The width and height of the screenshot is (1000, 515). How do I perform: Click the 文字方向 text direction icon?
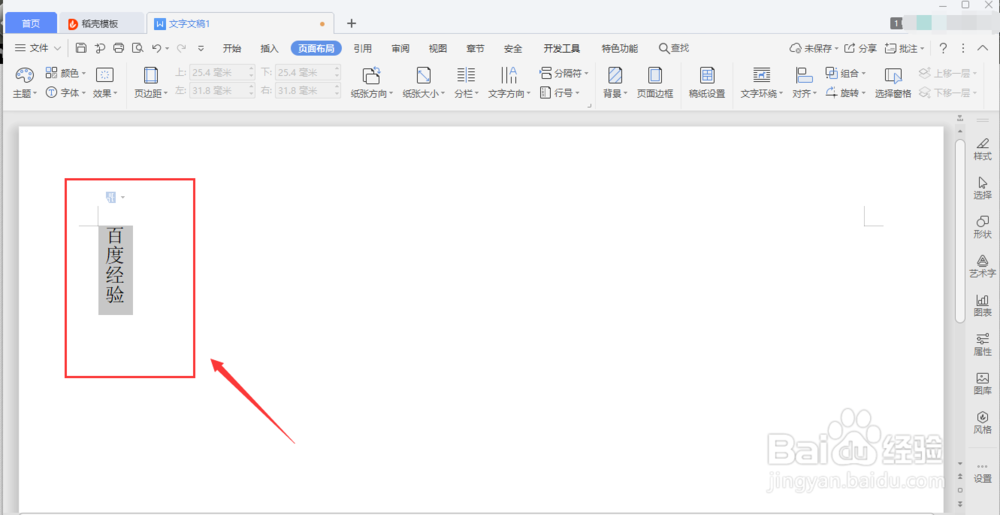coord(509,75)
